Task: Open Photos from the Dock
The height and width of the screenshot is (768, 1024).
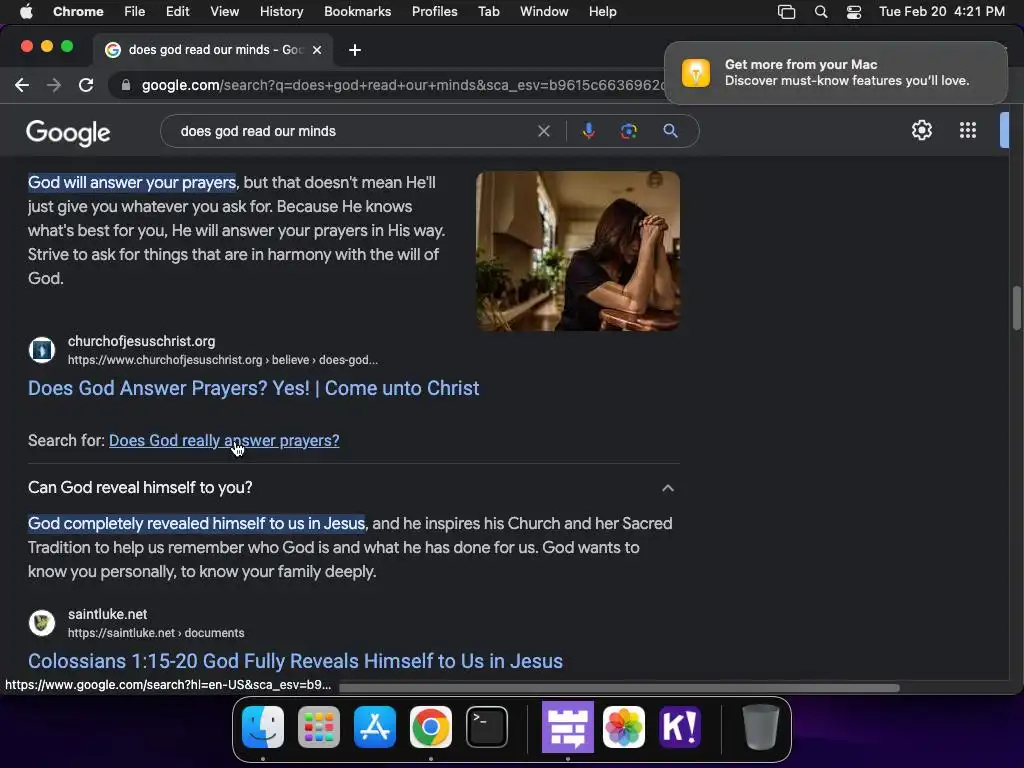Action: pyautogui.click(x=624, y=727)
